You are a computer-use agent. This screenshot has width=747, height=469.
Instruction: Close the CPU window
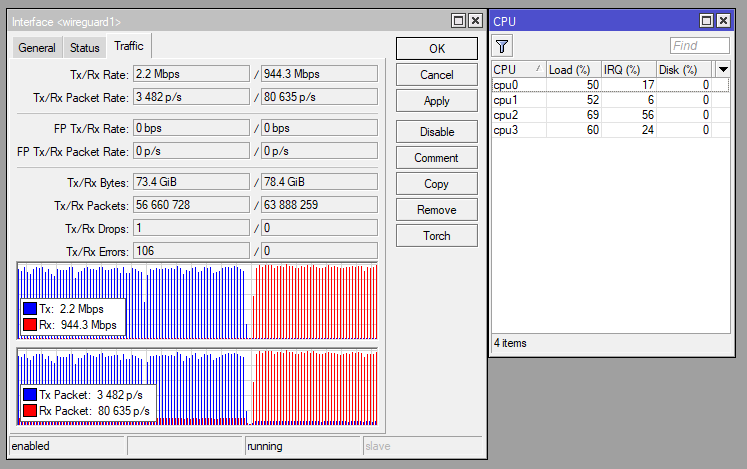coord(723,20)
